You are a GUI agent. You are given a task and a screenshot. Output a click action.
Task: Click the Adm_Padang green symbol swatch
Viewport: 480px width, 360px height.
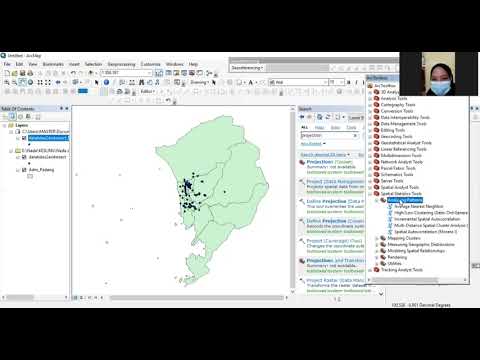[x=30, y=176]
